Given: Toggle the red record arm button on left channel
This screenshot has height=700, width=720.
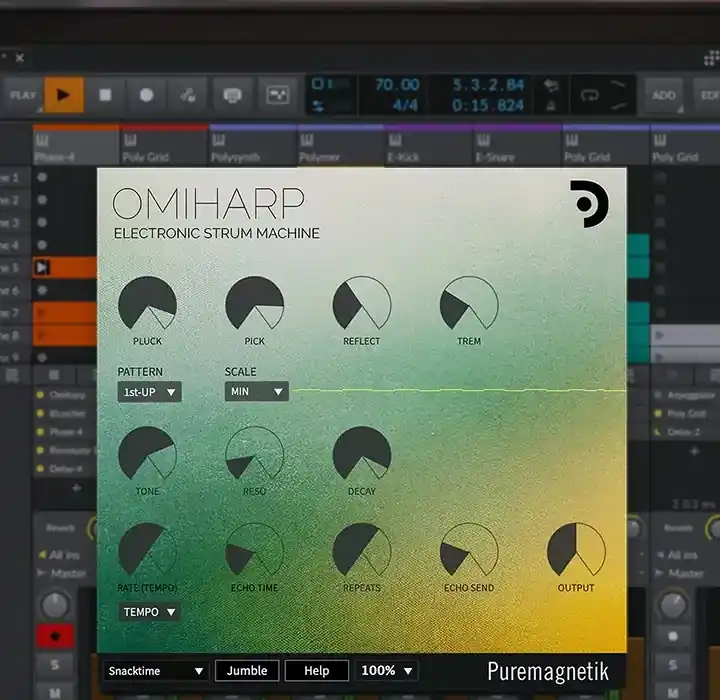Looking at the screenshot, I should [55, 637].
